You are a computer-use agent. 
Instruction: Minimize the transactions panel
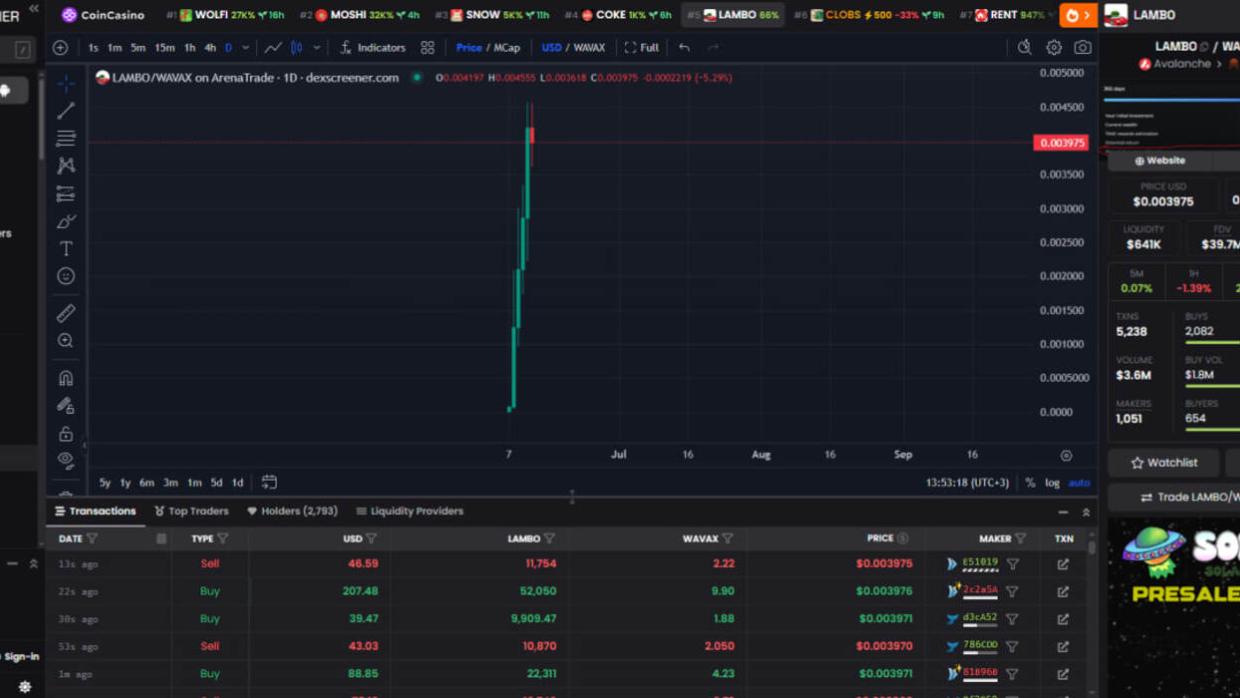[x=1063, y=512]
